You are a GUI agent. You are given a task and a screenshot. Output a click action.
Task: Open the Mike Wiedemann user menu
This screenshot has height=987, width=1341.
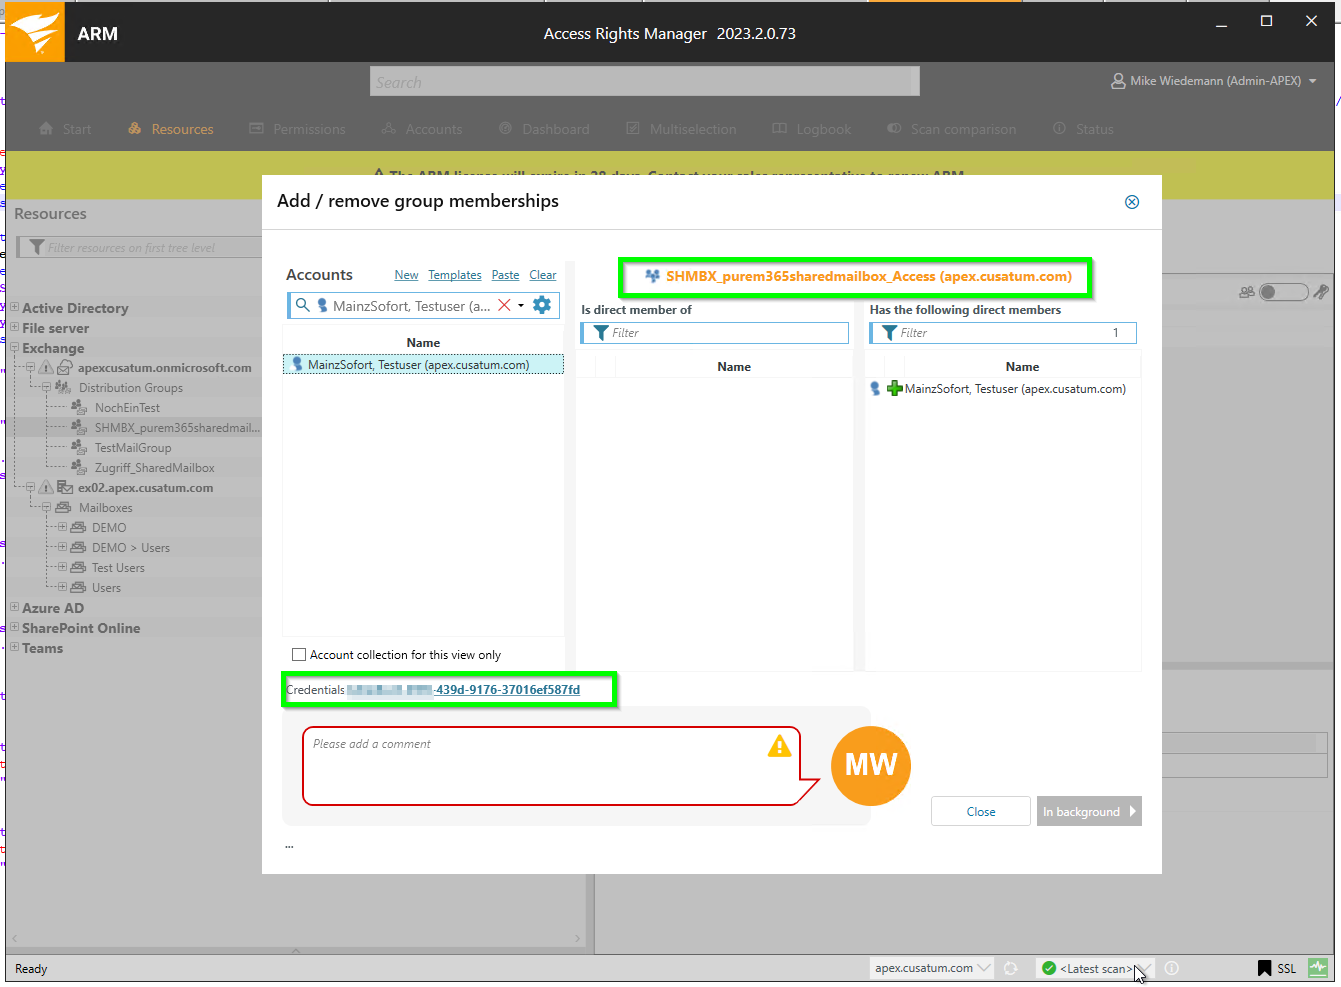coord(1214,81)
